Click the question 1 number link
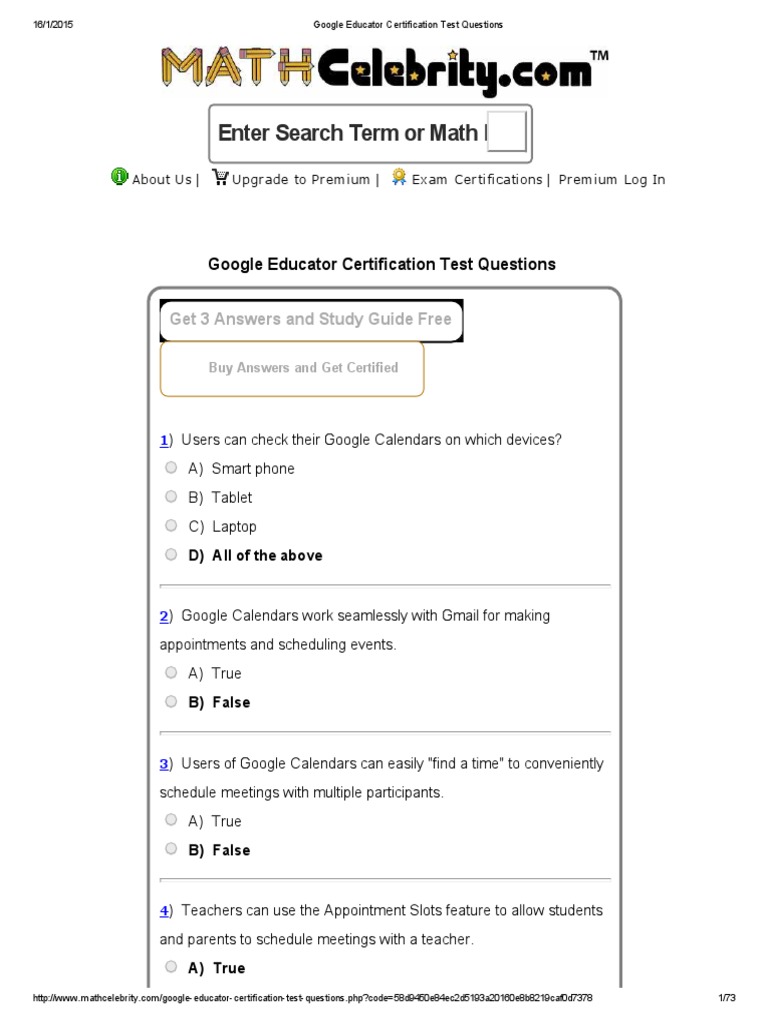The height and width of the screenshot is (1024, 768). pyautogui.click(x=164, y=440)
